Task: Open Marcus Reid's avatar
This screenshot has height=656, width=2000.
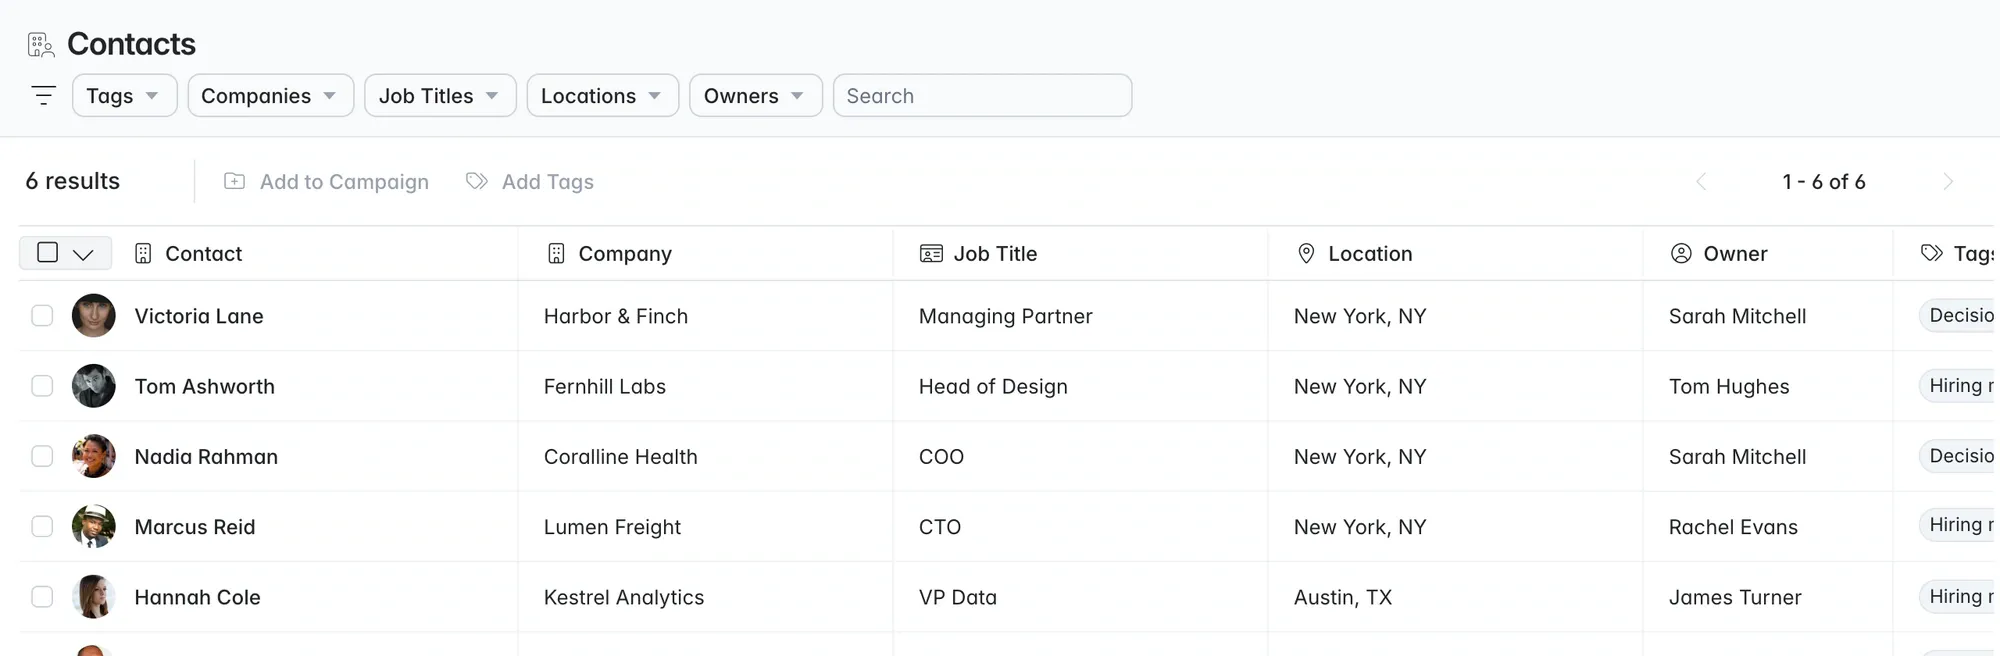Action: click(x=94, y=527)
